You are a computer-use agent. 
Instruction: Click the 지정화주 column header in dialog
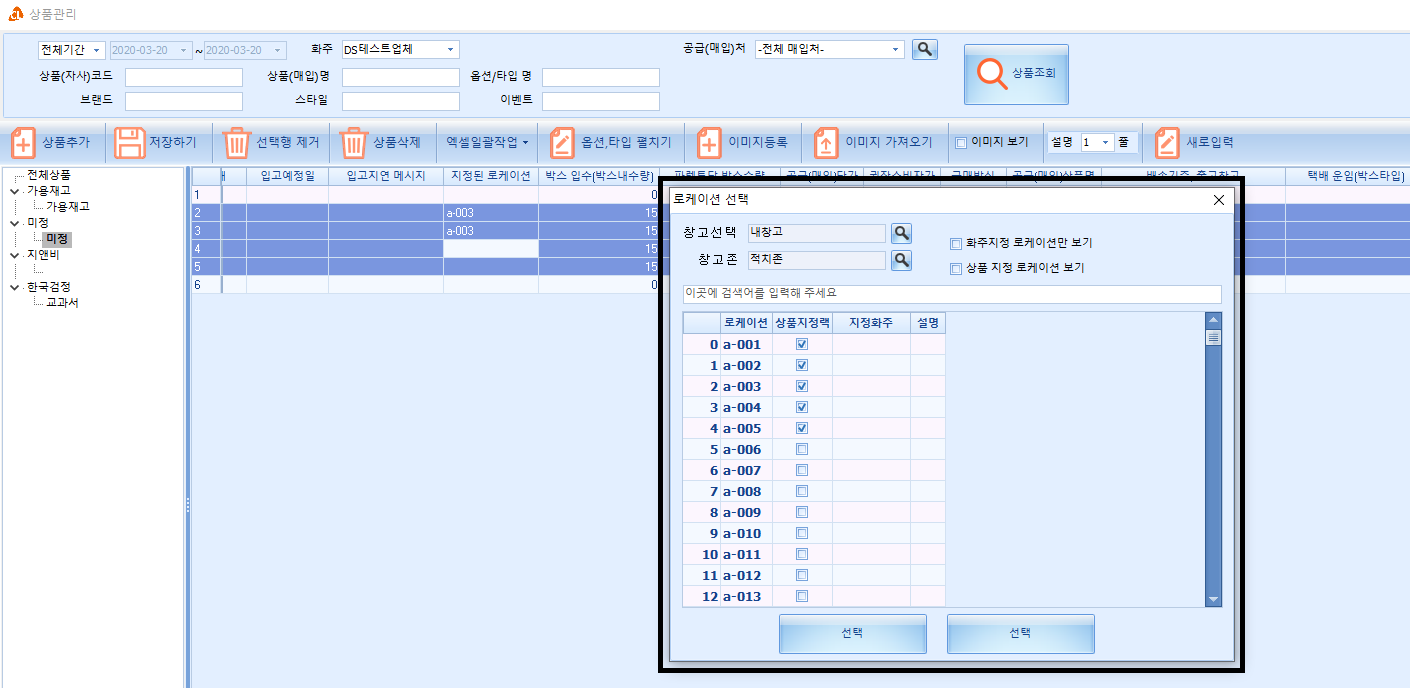[x=871, y=323]
